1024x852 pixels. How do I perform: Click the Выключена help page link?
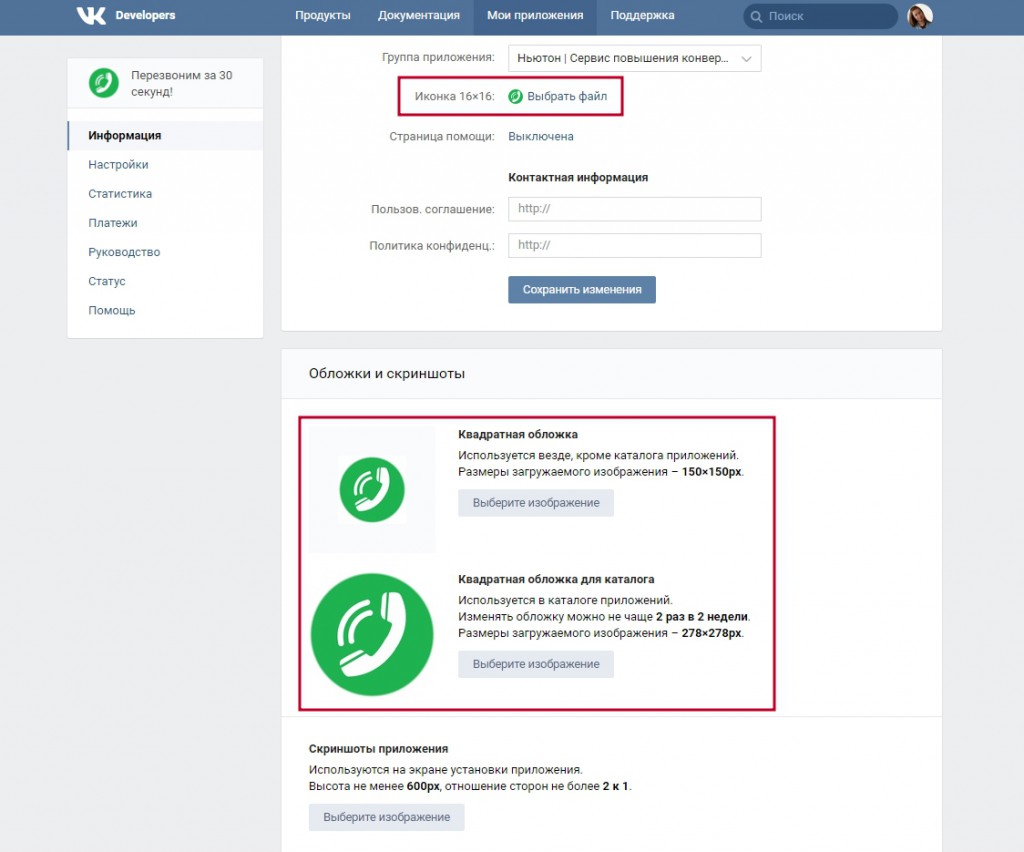[x=541, y=136]
